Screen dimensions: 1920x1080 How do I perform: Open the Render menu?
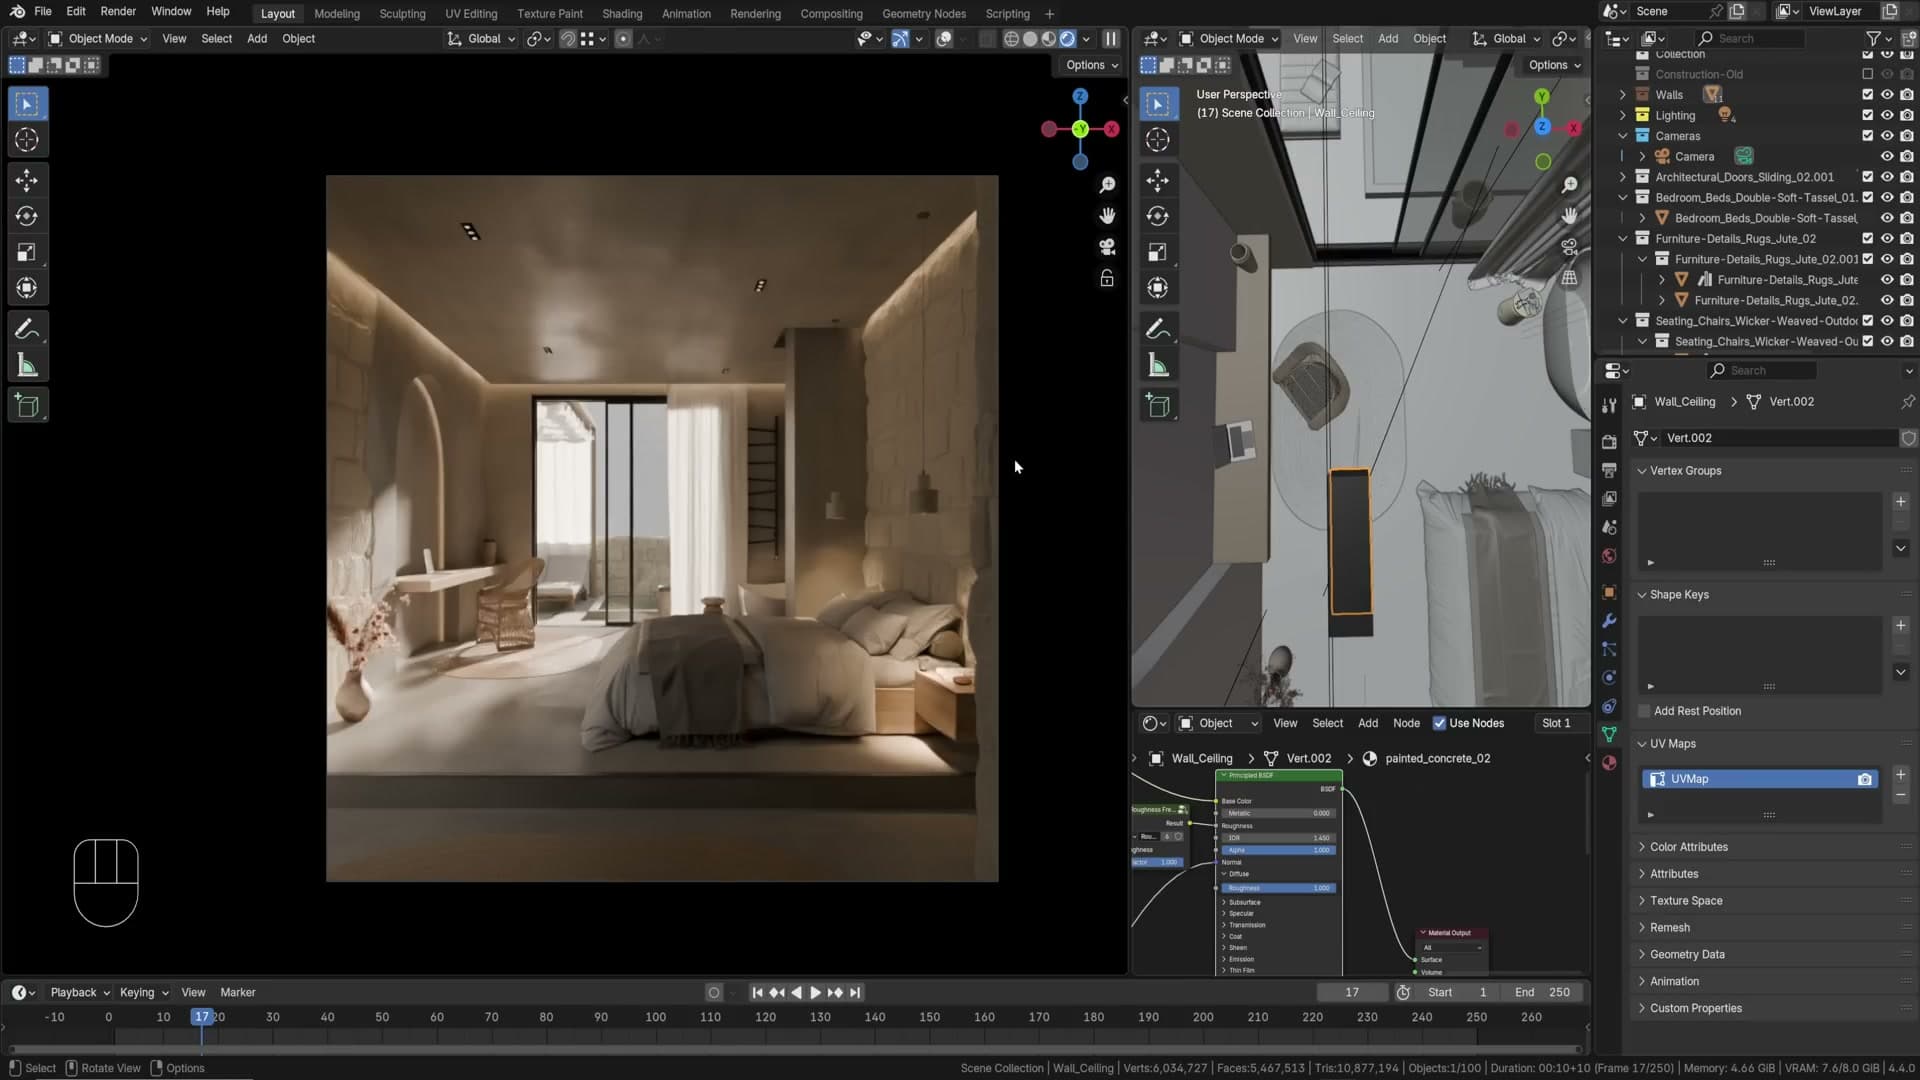pyautogui.click(x=118, y=12)
